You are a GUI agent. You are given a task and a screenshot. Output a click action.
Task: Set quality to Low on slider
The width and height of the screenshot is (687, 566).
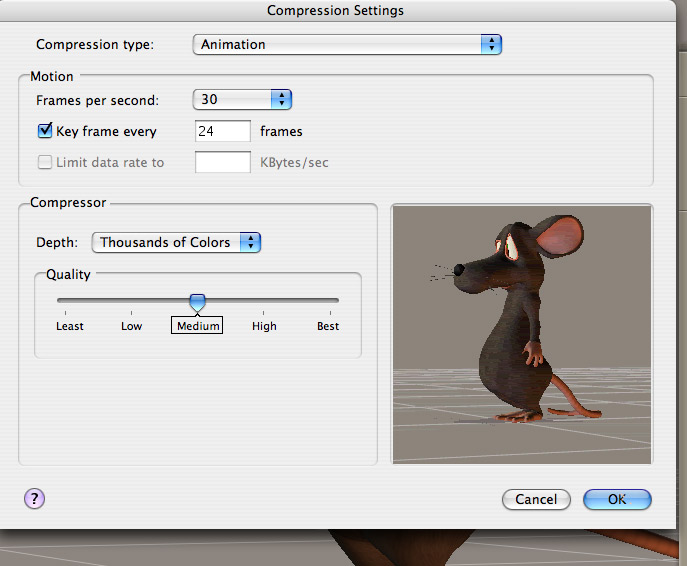coord(131,300)
